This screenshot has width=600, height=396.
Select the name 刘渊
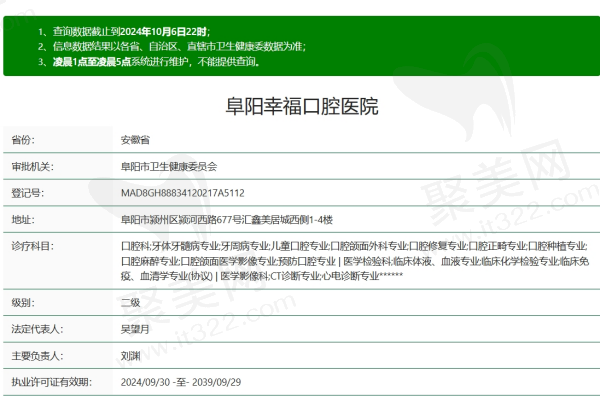point(130,356)
